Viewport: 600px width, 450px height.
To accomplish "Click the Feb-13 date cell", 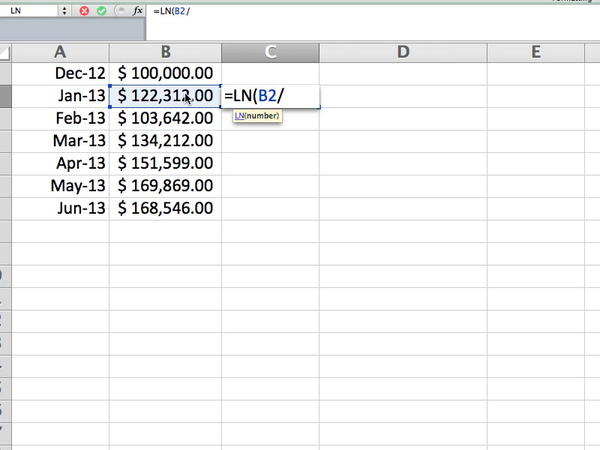I will [60, 119].
